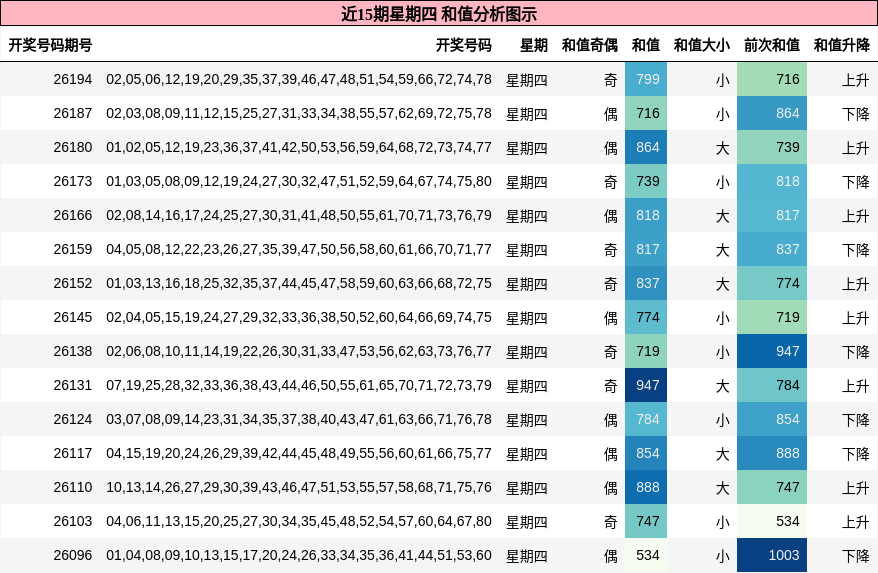Select period number 26103

tap(73, 521)
